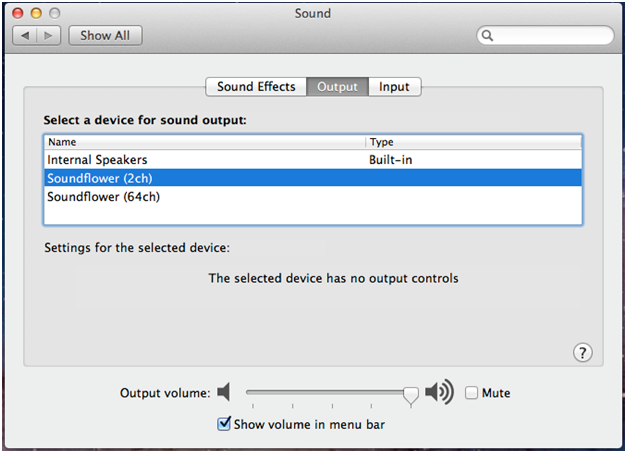This screenshot has height=453, width=627.
Task: Click the back navigation arrow
Action: [25, 36]
